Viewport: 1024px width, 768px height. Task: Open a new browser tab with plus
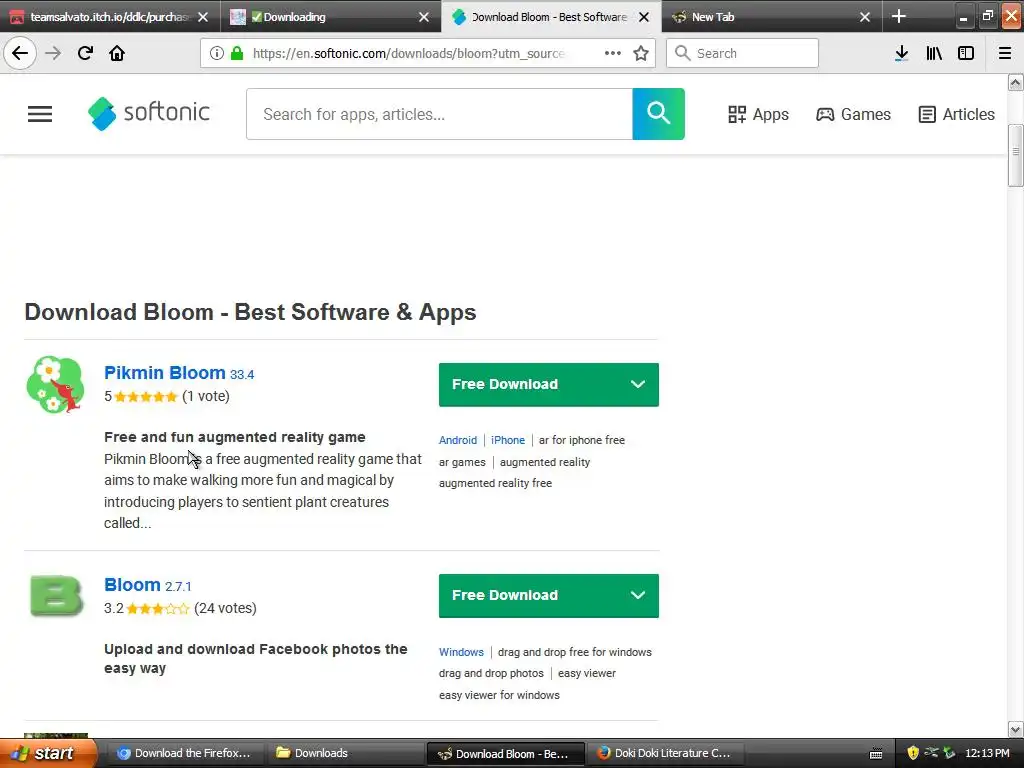click(899, 16)
